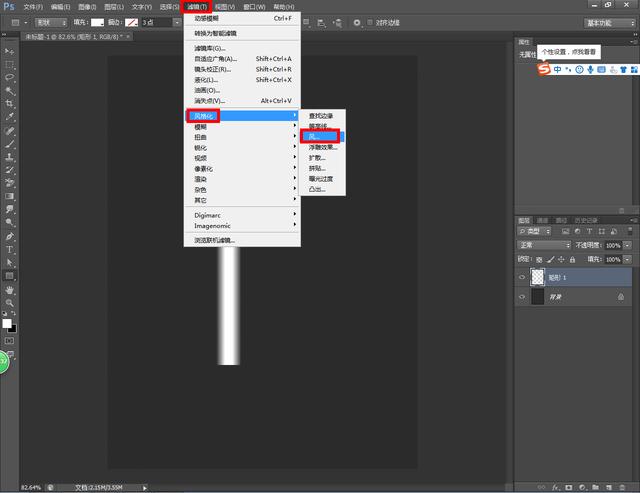The width and height of the screenshot is (640, 493).
Task: Select the Brush tool
Action: pyautogui.click(x=10, y=144)
